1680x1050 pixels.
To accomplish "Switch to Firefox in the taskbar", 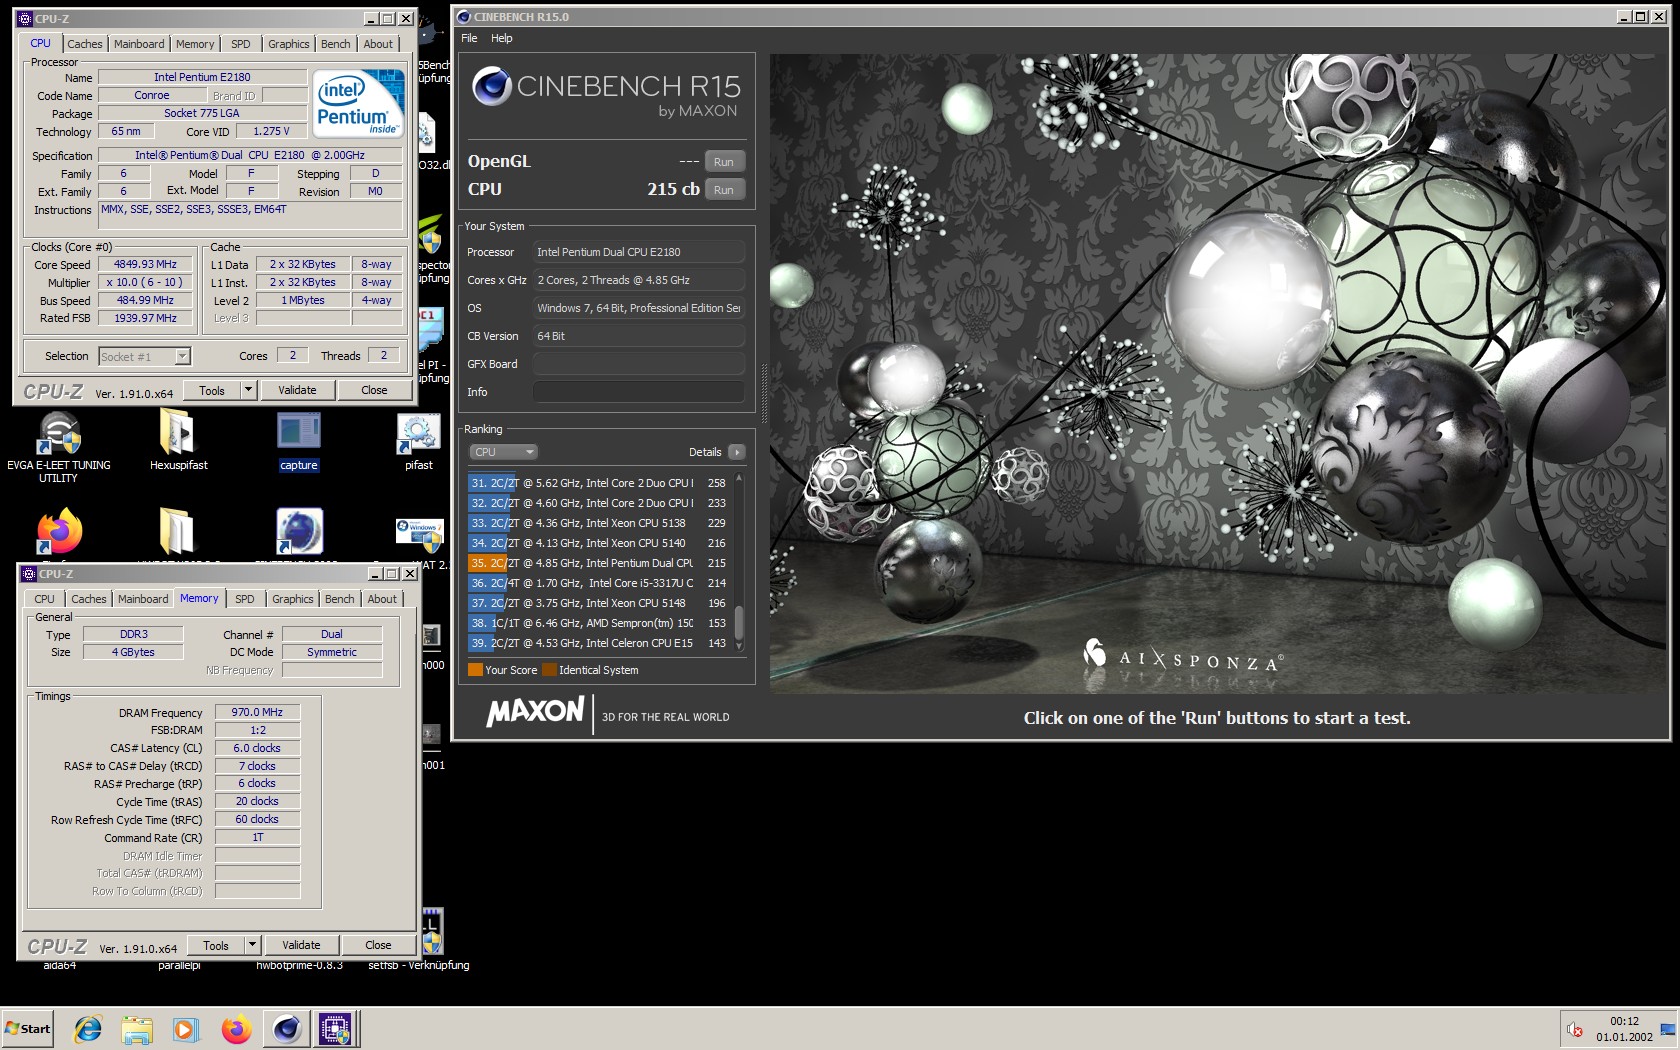I will 236,1029.
